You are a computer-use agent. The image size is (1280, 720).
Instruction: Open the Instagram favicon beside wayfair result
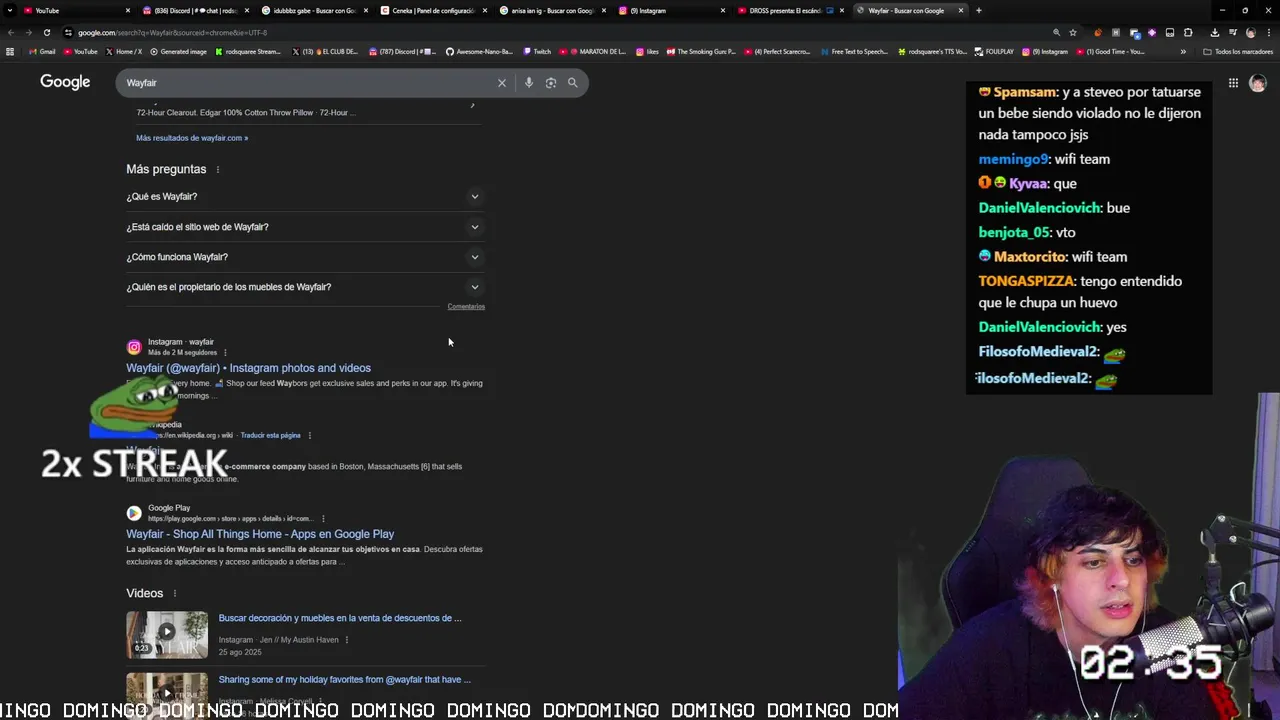[x=134, y=347]
